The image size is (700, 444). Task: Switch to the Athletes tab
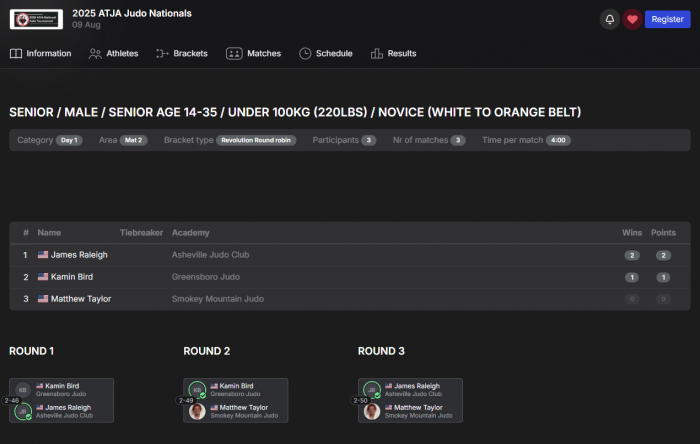[x=113, y=53]
